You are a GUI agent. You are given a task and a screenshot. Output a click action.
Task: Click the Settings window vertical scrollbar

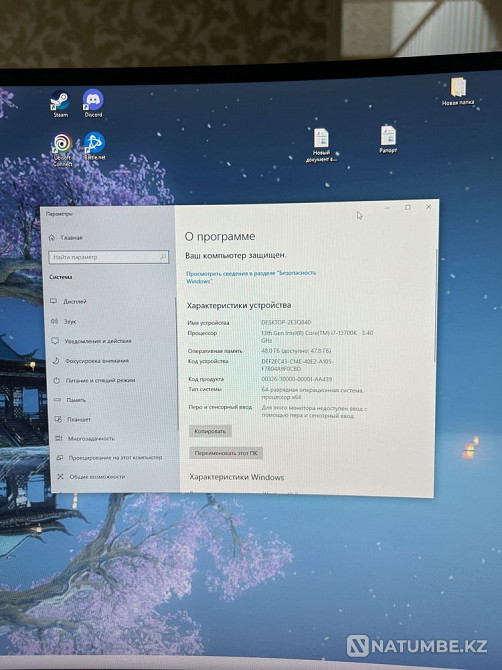[x=435, y=306]
